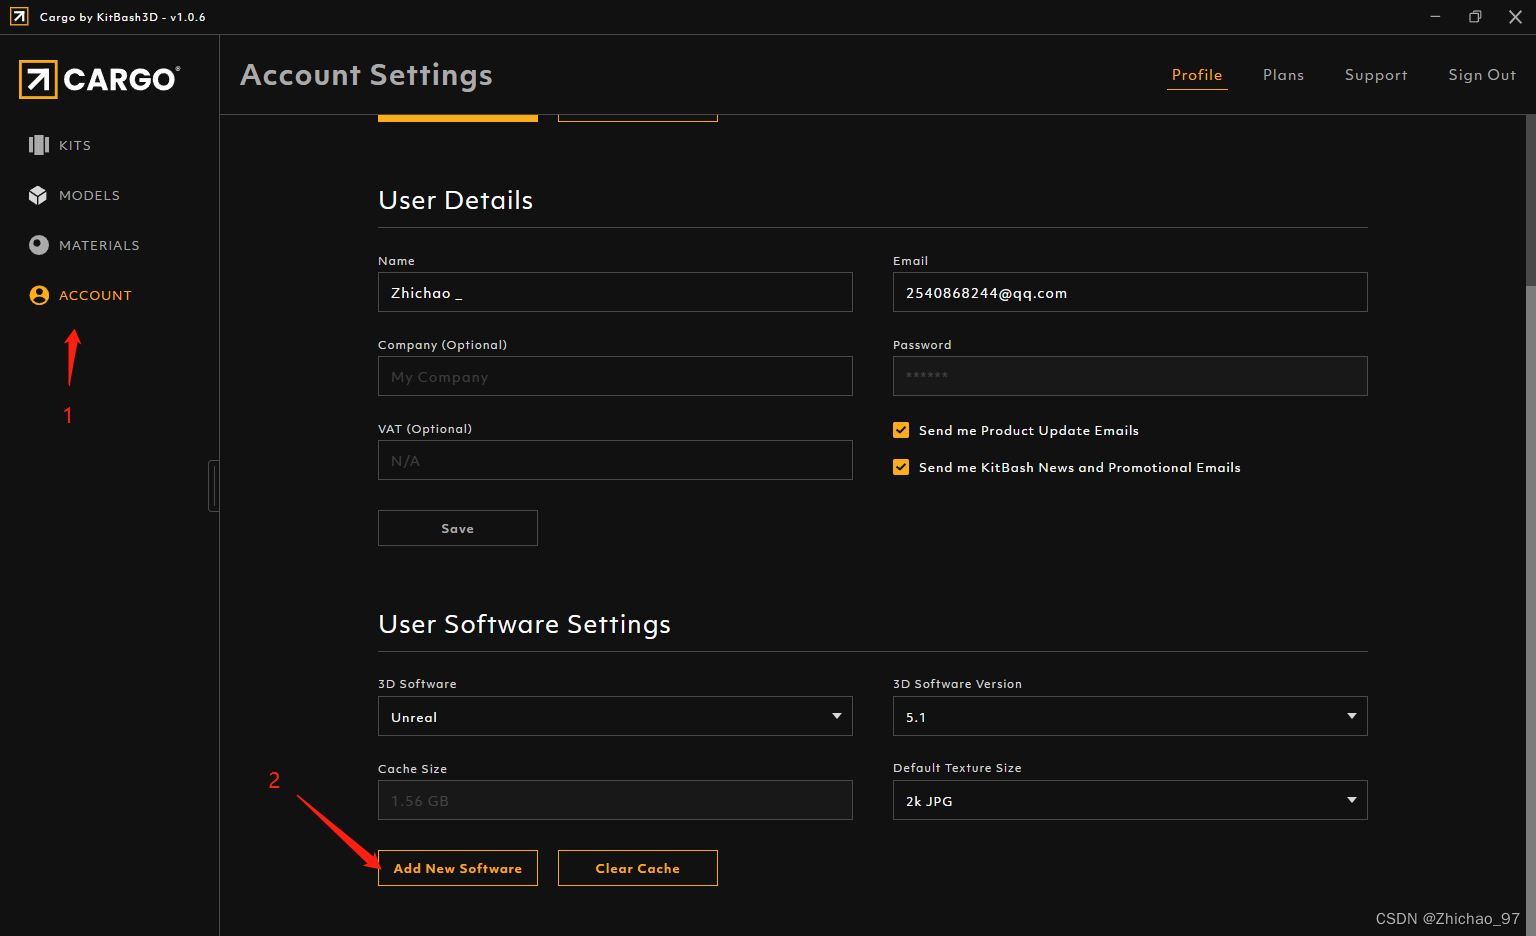Viewport: 1536px width, 936px height.
Task: Open the Support tab
Action: (1376, 75)
